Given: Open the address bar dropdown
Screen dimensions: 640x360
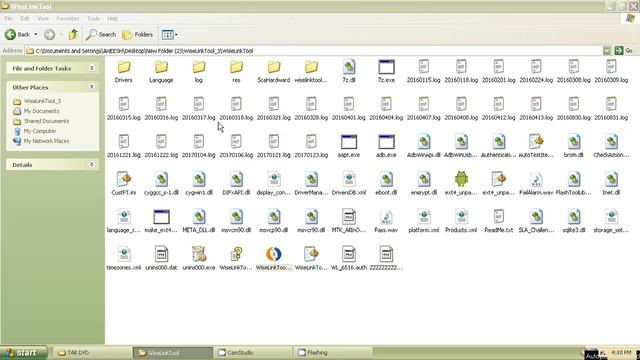Looking at the screenshot, I should [607, 51].
